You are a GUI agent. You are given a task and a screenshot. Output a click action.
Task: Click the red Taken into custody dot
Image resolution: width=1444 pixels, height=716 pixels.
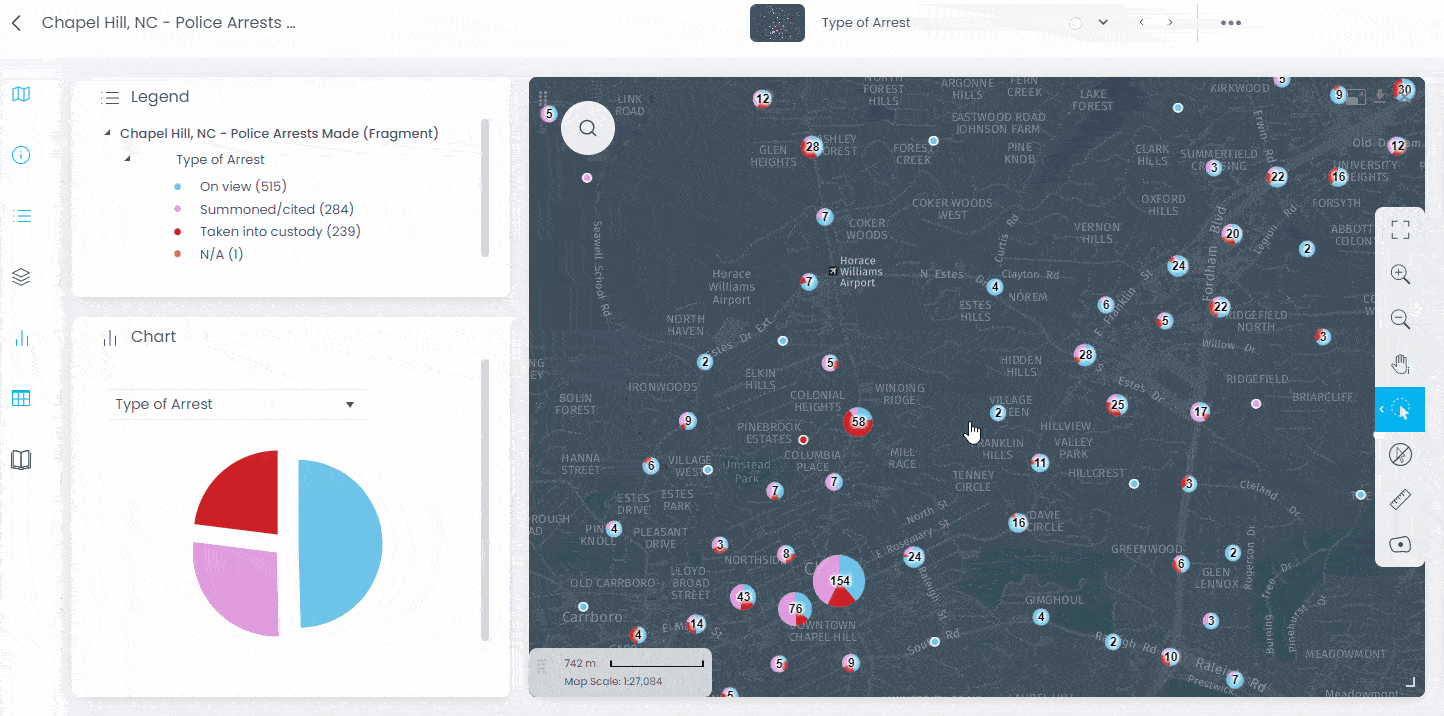pos(178,231)
